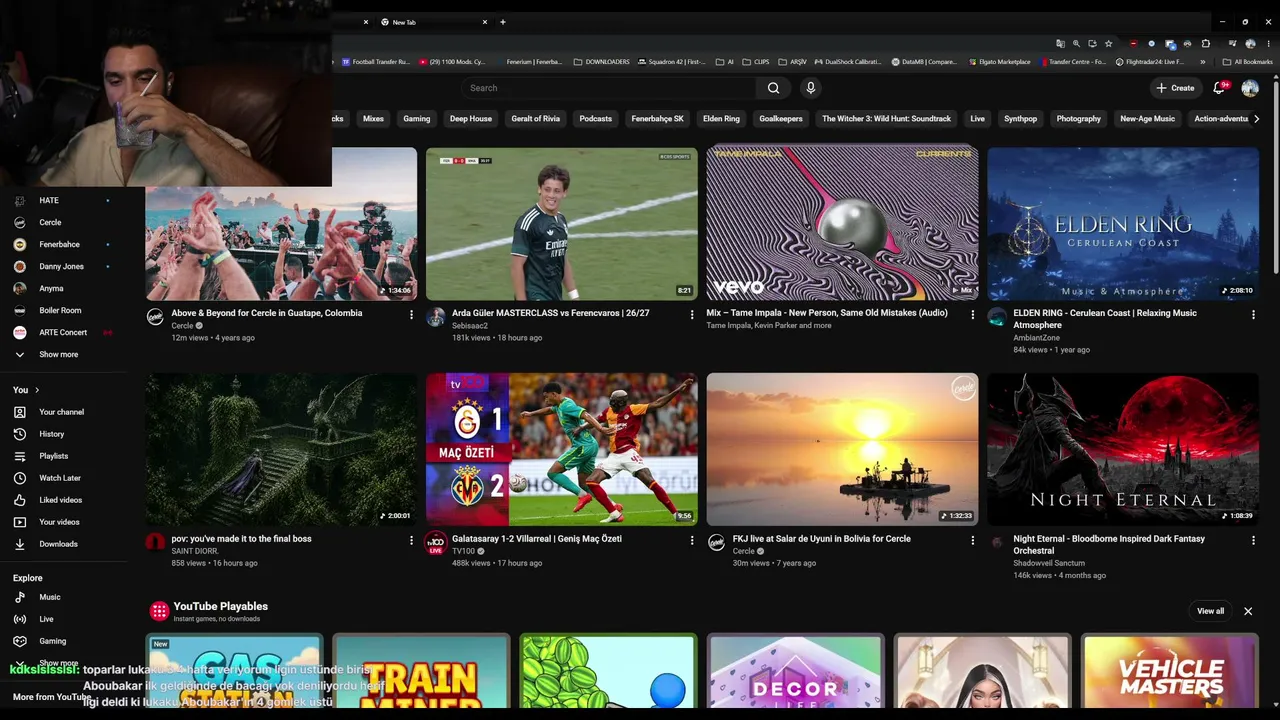Open the DOWNLOADERS bookmarks folder
Viewport: 1280px width, 720px height.
(x=602, y=62)
